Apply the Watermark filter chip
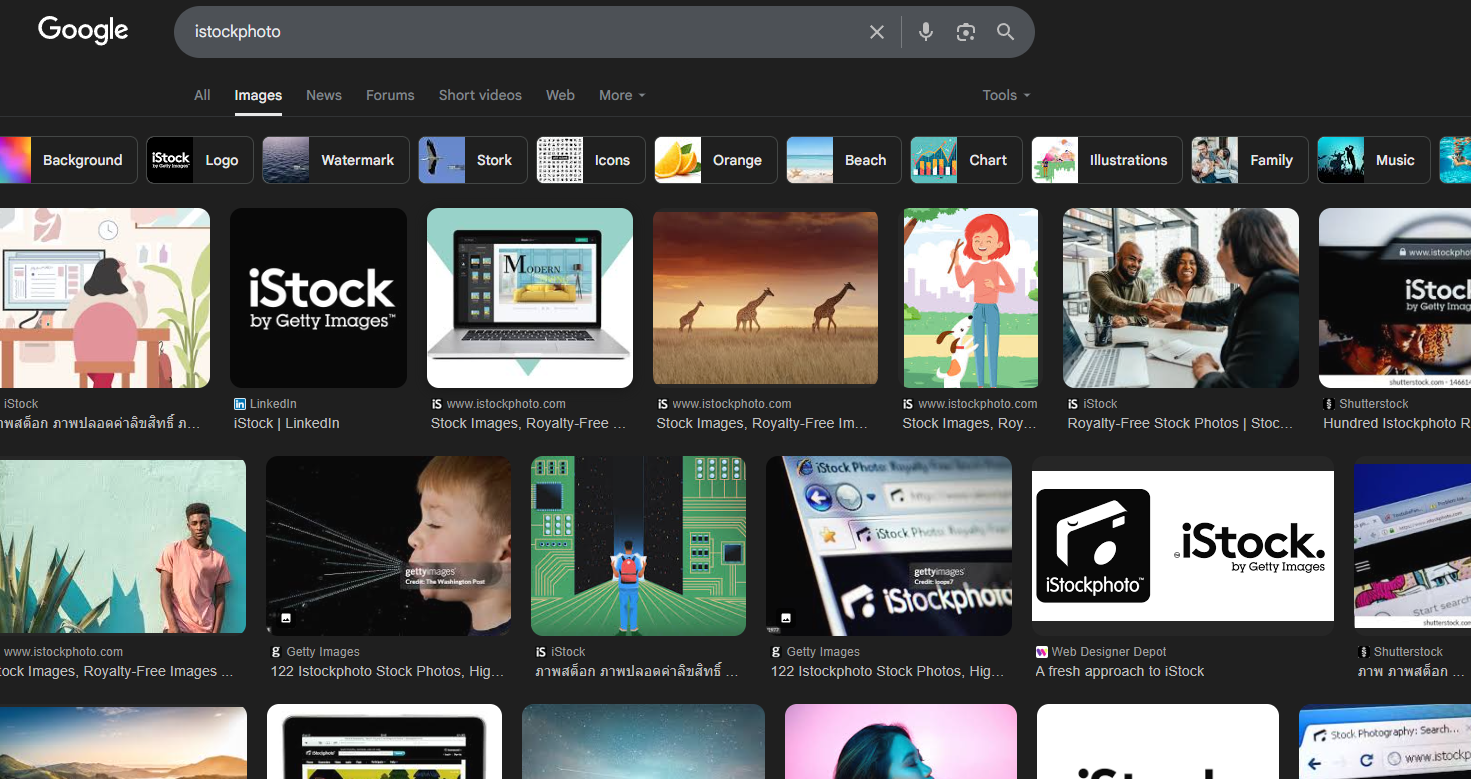 tap(357, 159)
